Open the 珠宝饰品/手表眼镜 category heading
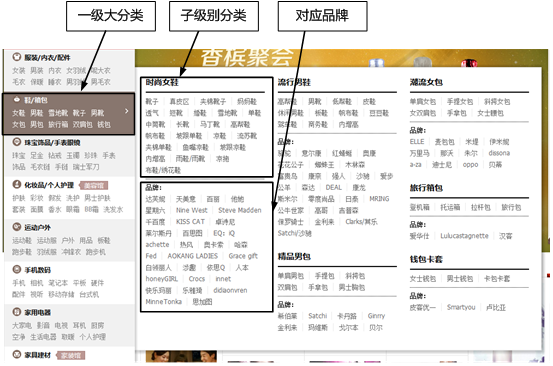Screen dimensions: 553x366 (x=52, y=142)
